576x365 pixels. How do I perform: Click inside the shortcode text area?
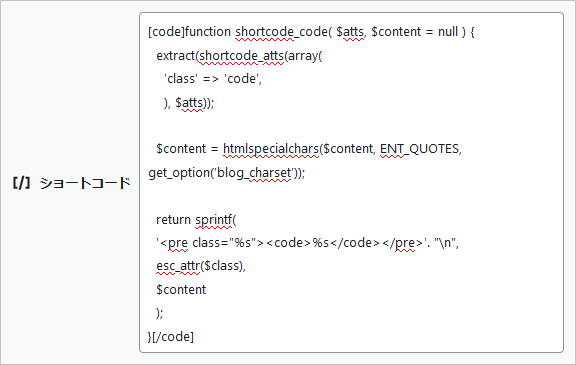coord(351,182)
